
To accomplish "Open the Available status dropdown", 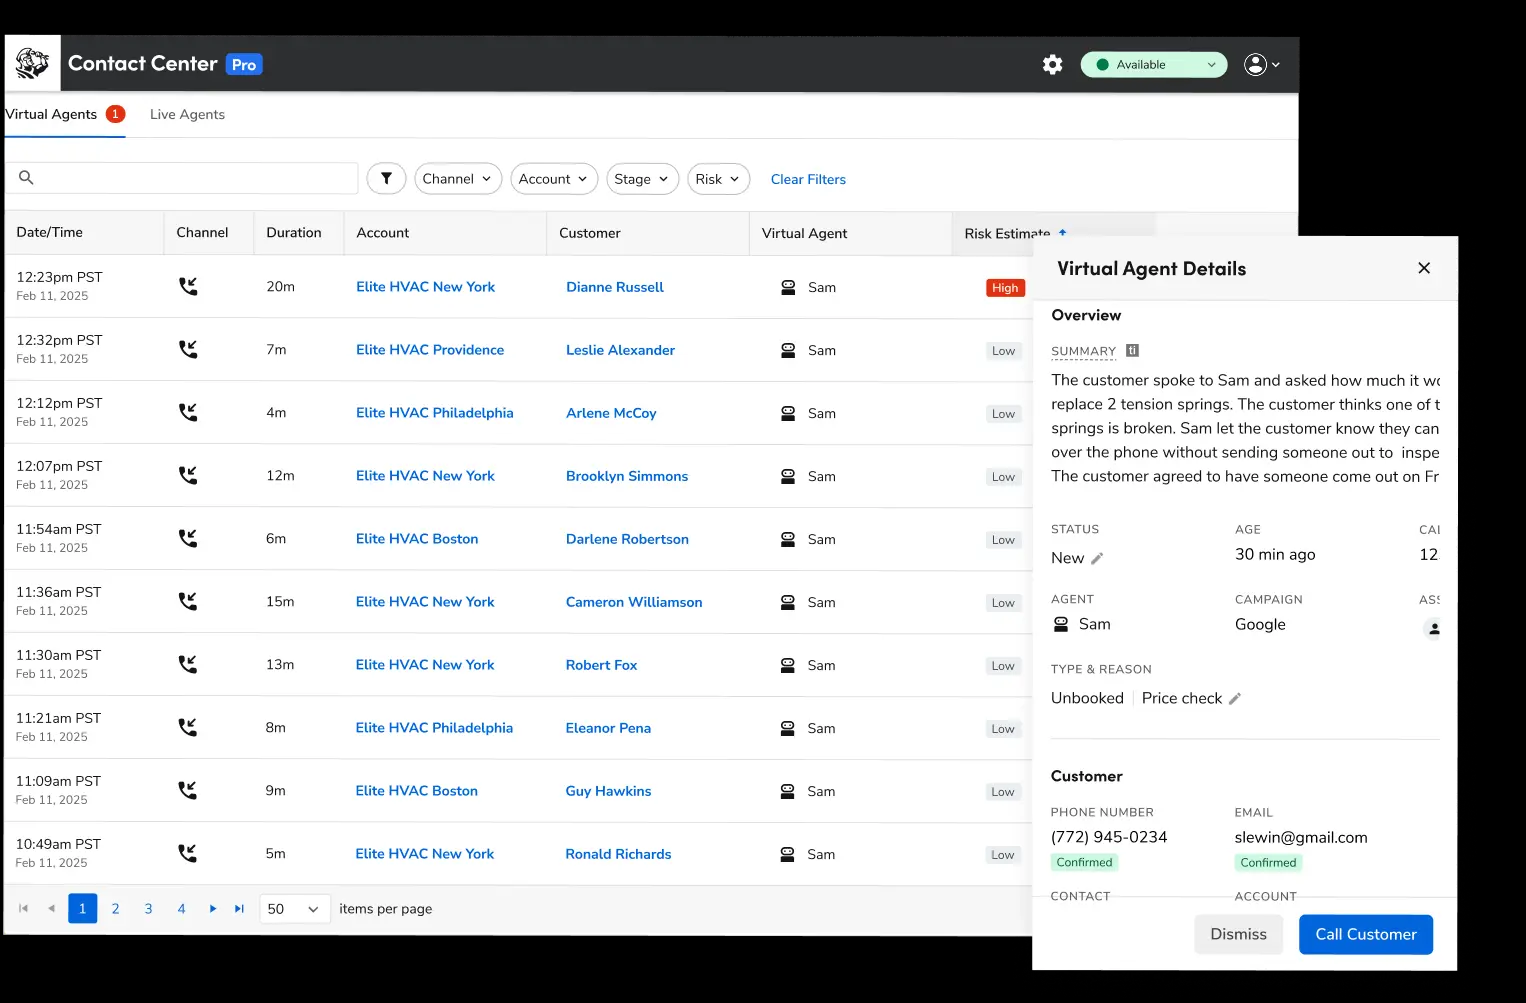I will tap(1154, 64).
